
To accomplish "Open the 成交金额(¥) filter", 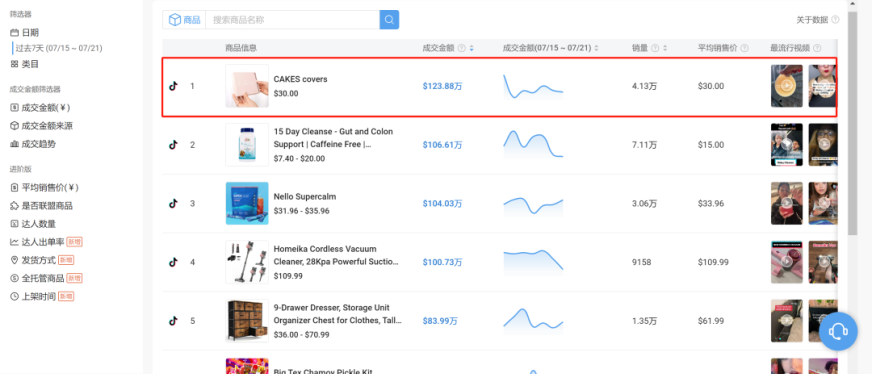I will [x=40, y=108].
